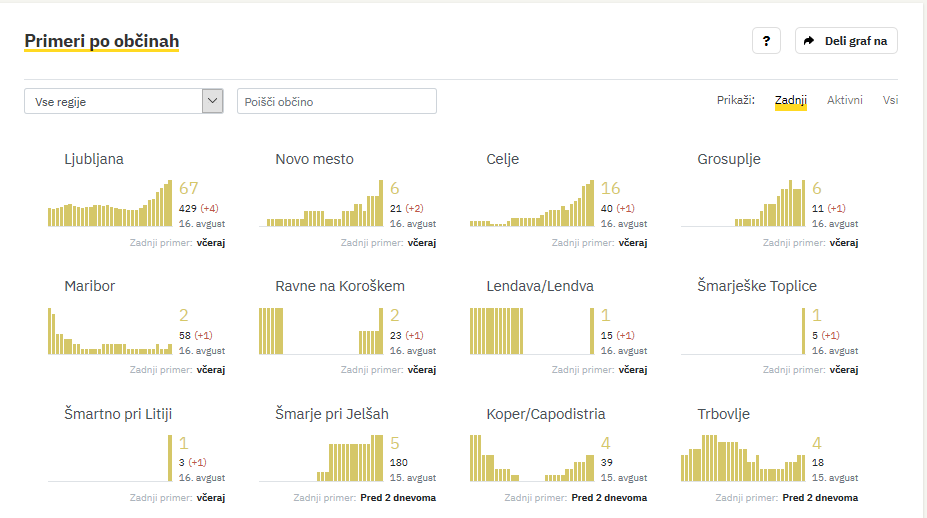Click the Celje municipality title
Image resolution: width=927 pixels, height=518 pixels.
click(x=503, y=159)
